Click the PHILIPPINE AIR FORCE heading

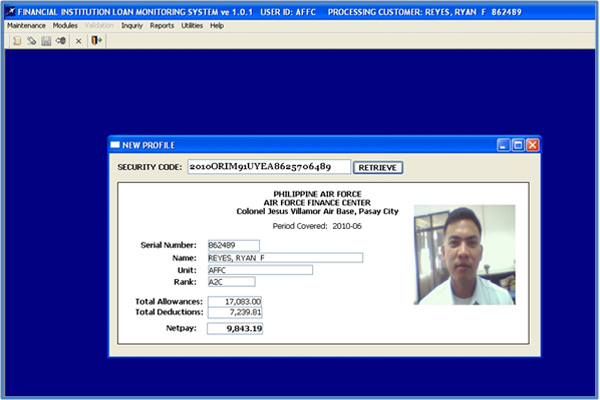point(317,194)
